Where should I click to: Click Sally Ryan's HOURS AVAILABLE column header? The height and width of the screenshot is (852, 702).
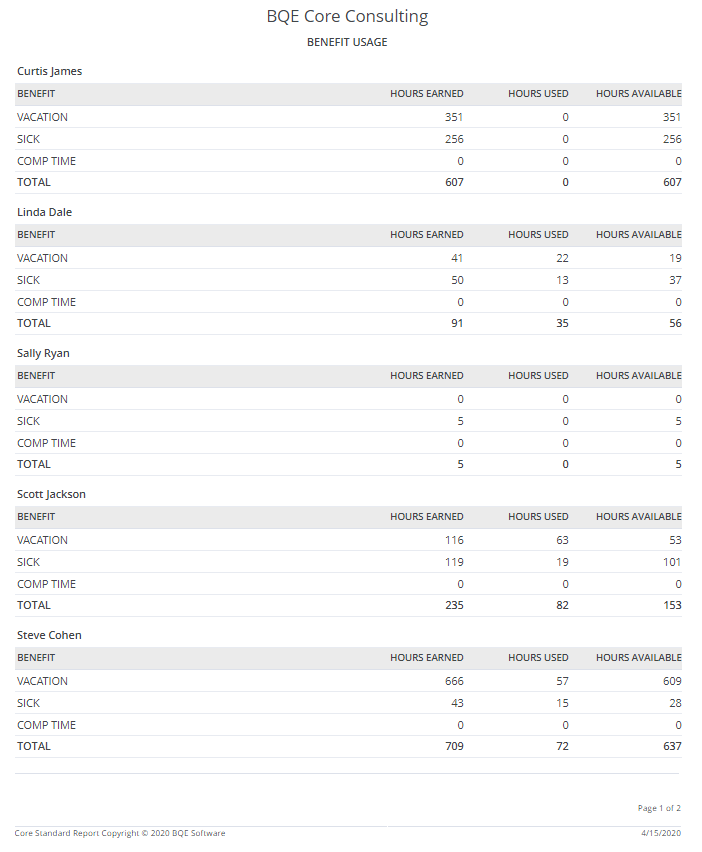(638, 375)
